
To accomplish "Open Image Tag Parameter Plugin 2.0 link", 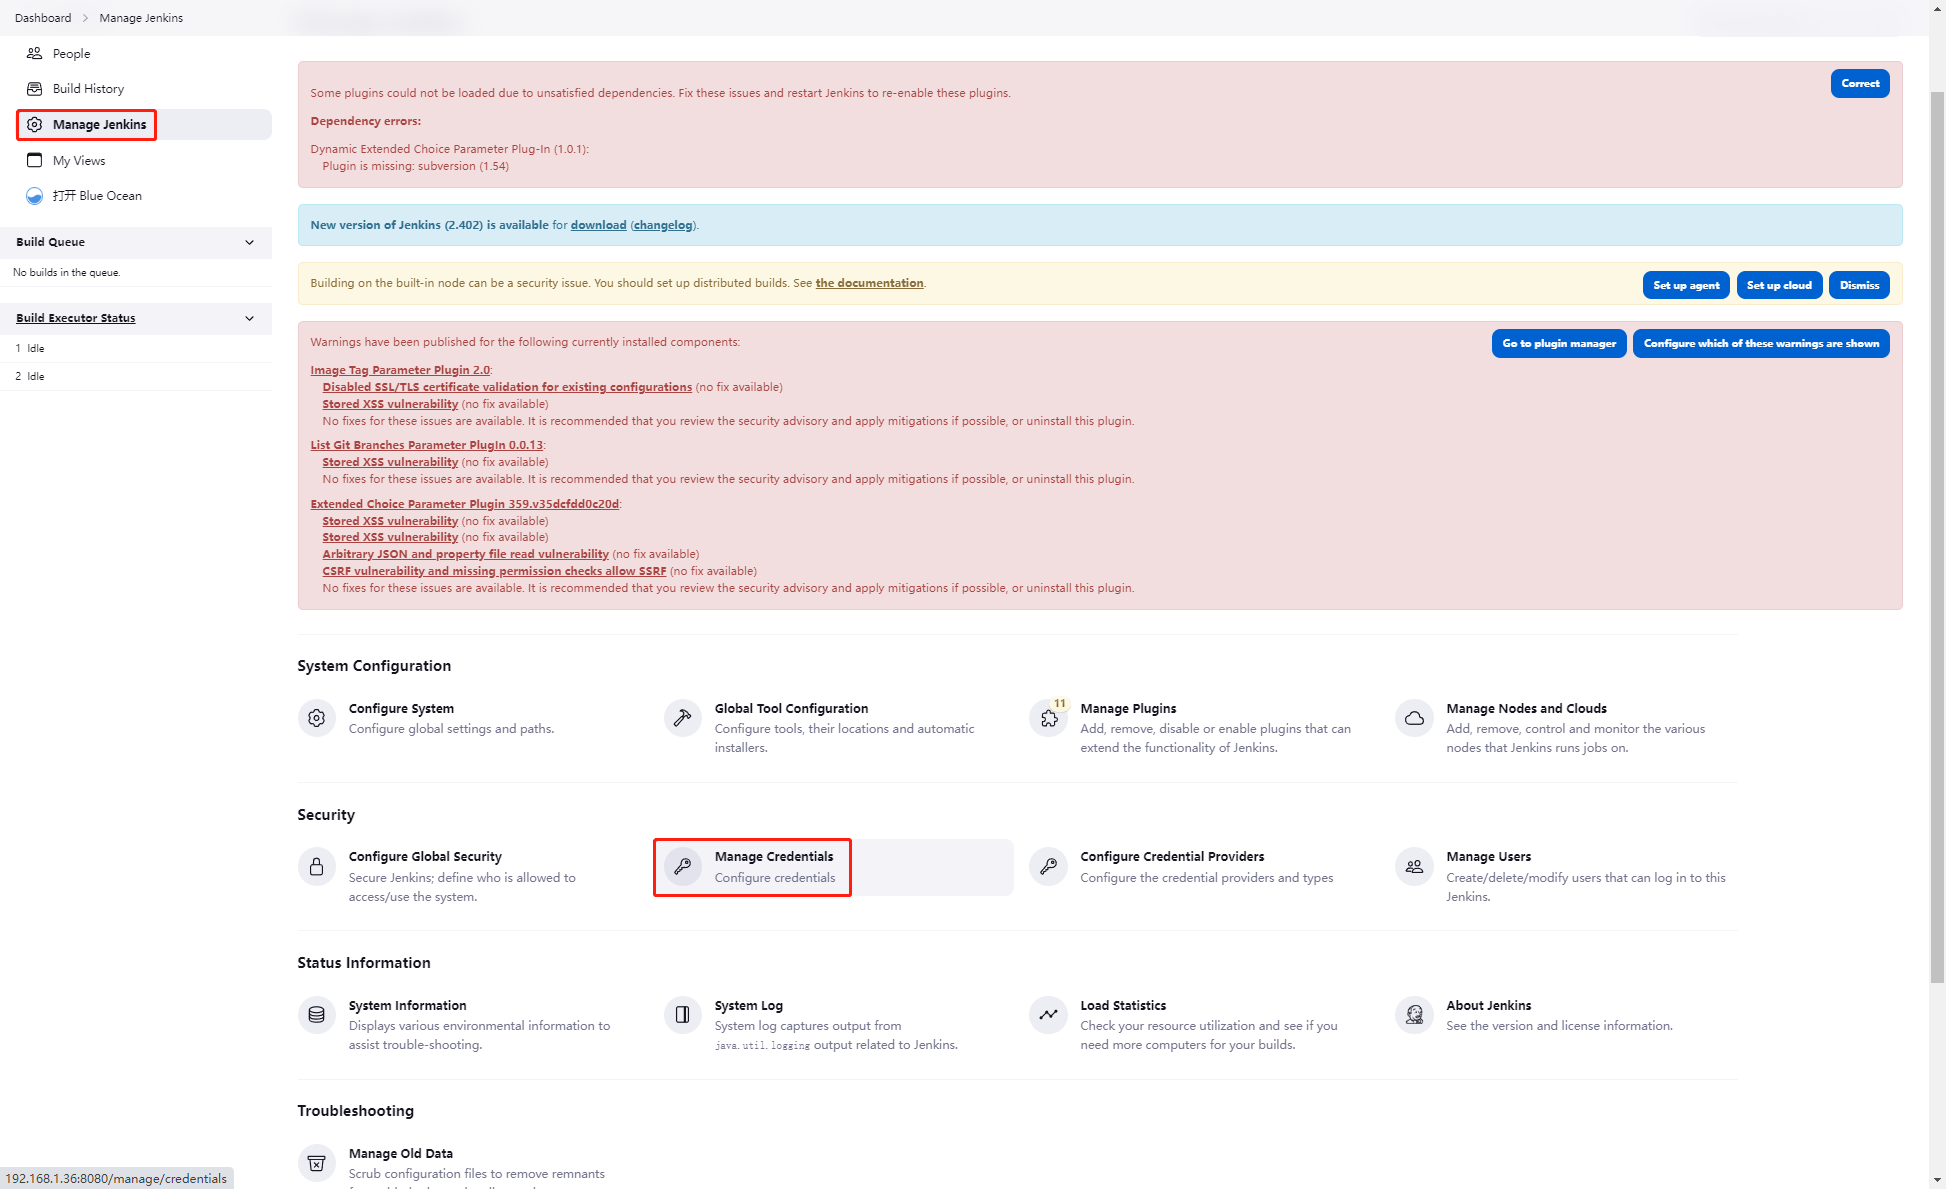I will click(x=400, y=370).
